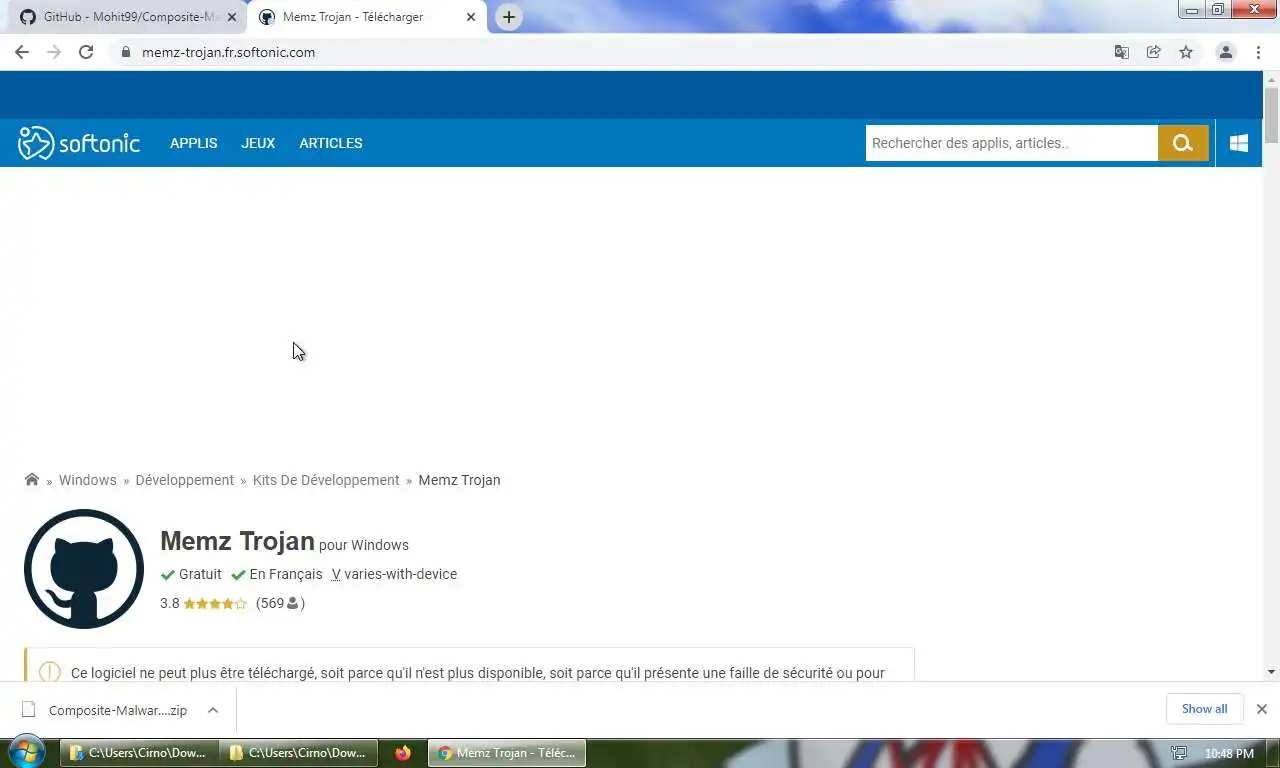Open a new browser tab
This screenshot has width=1280, height=768.
[508, 17]
